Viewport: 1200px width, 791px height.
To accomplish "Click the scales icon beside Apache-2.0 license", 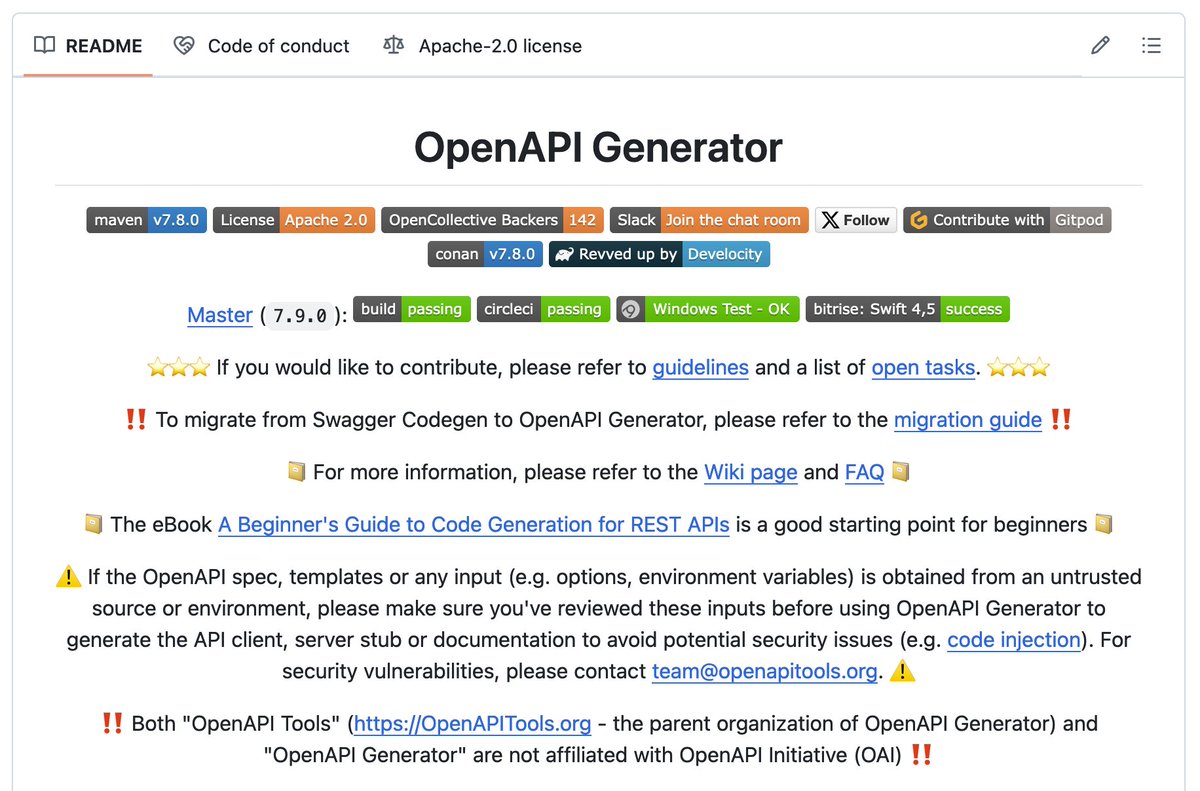I will tap(394, 45).
